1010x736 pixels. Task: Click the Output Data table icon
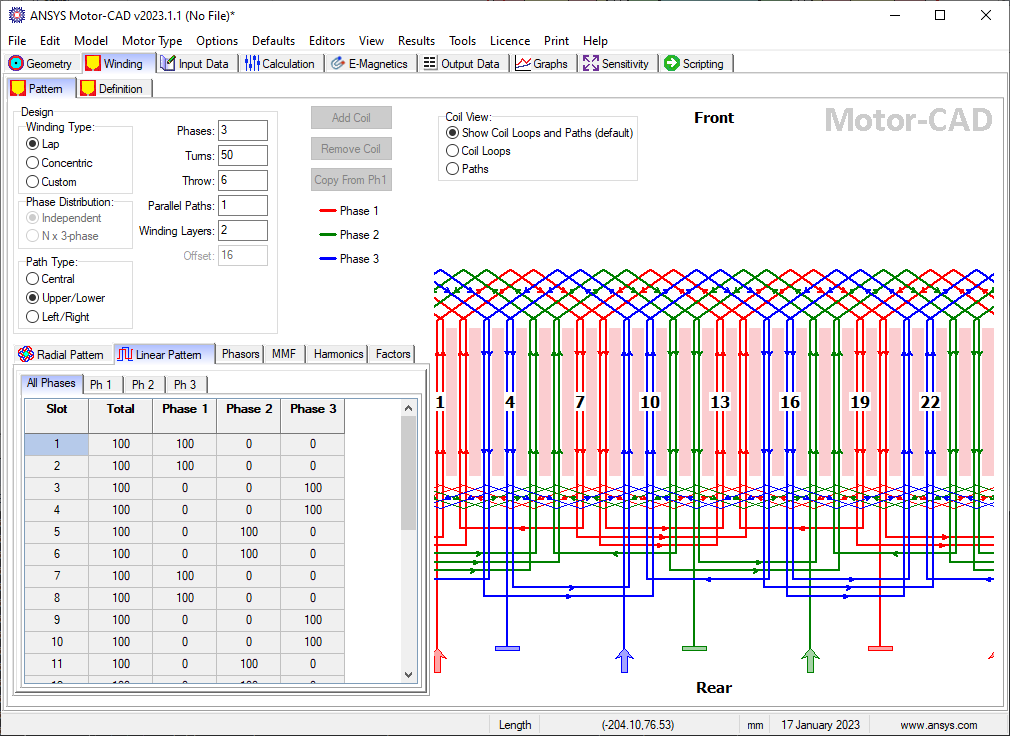pyautogui.click(x=430, y=63)
